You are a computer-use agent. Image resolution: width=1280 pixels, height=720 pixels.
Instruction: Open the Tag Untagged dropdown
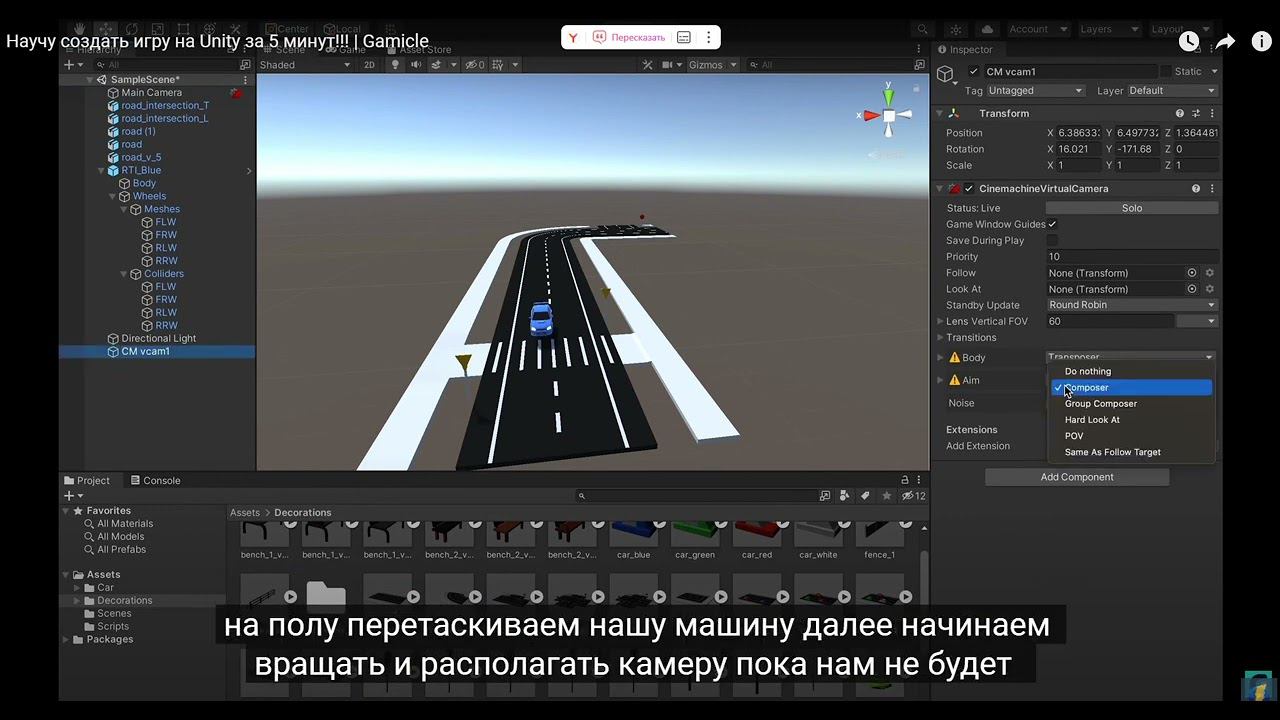(x=1036, y=90)
